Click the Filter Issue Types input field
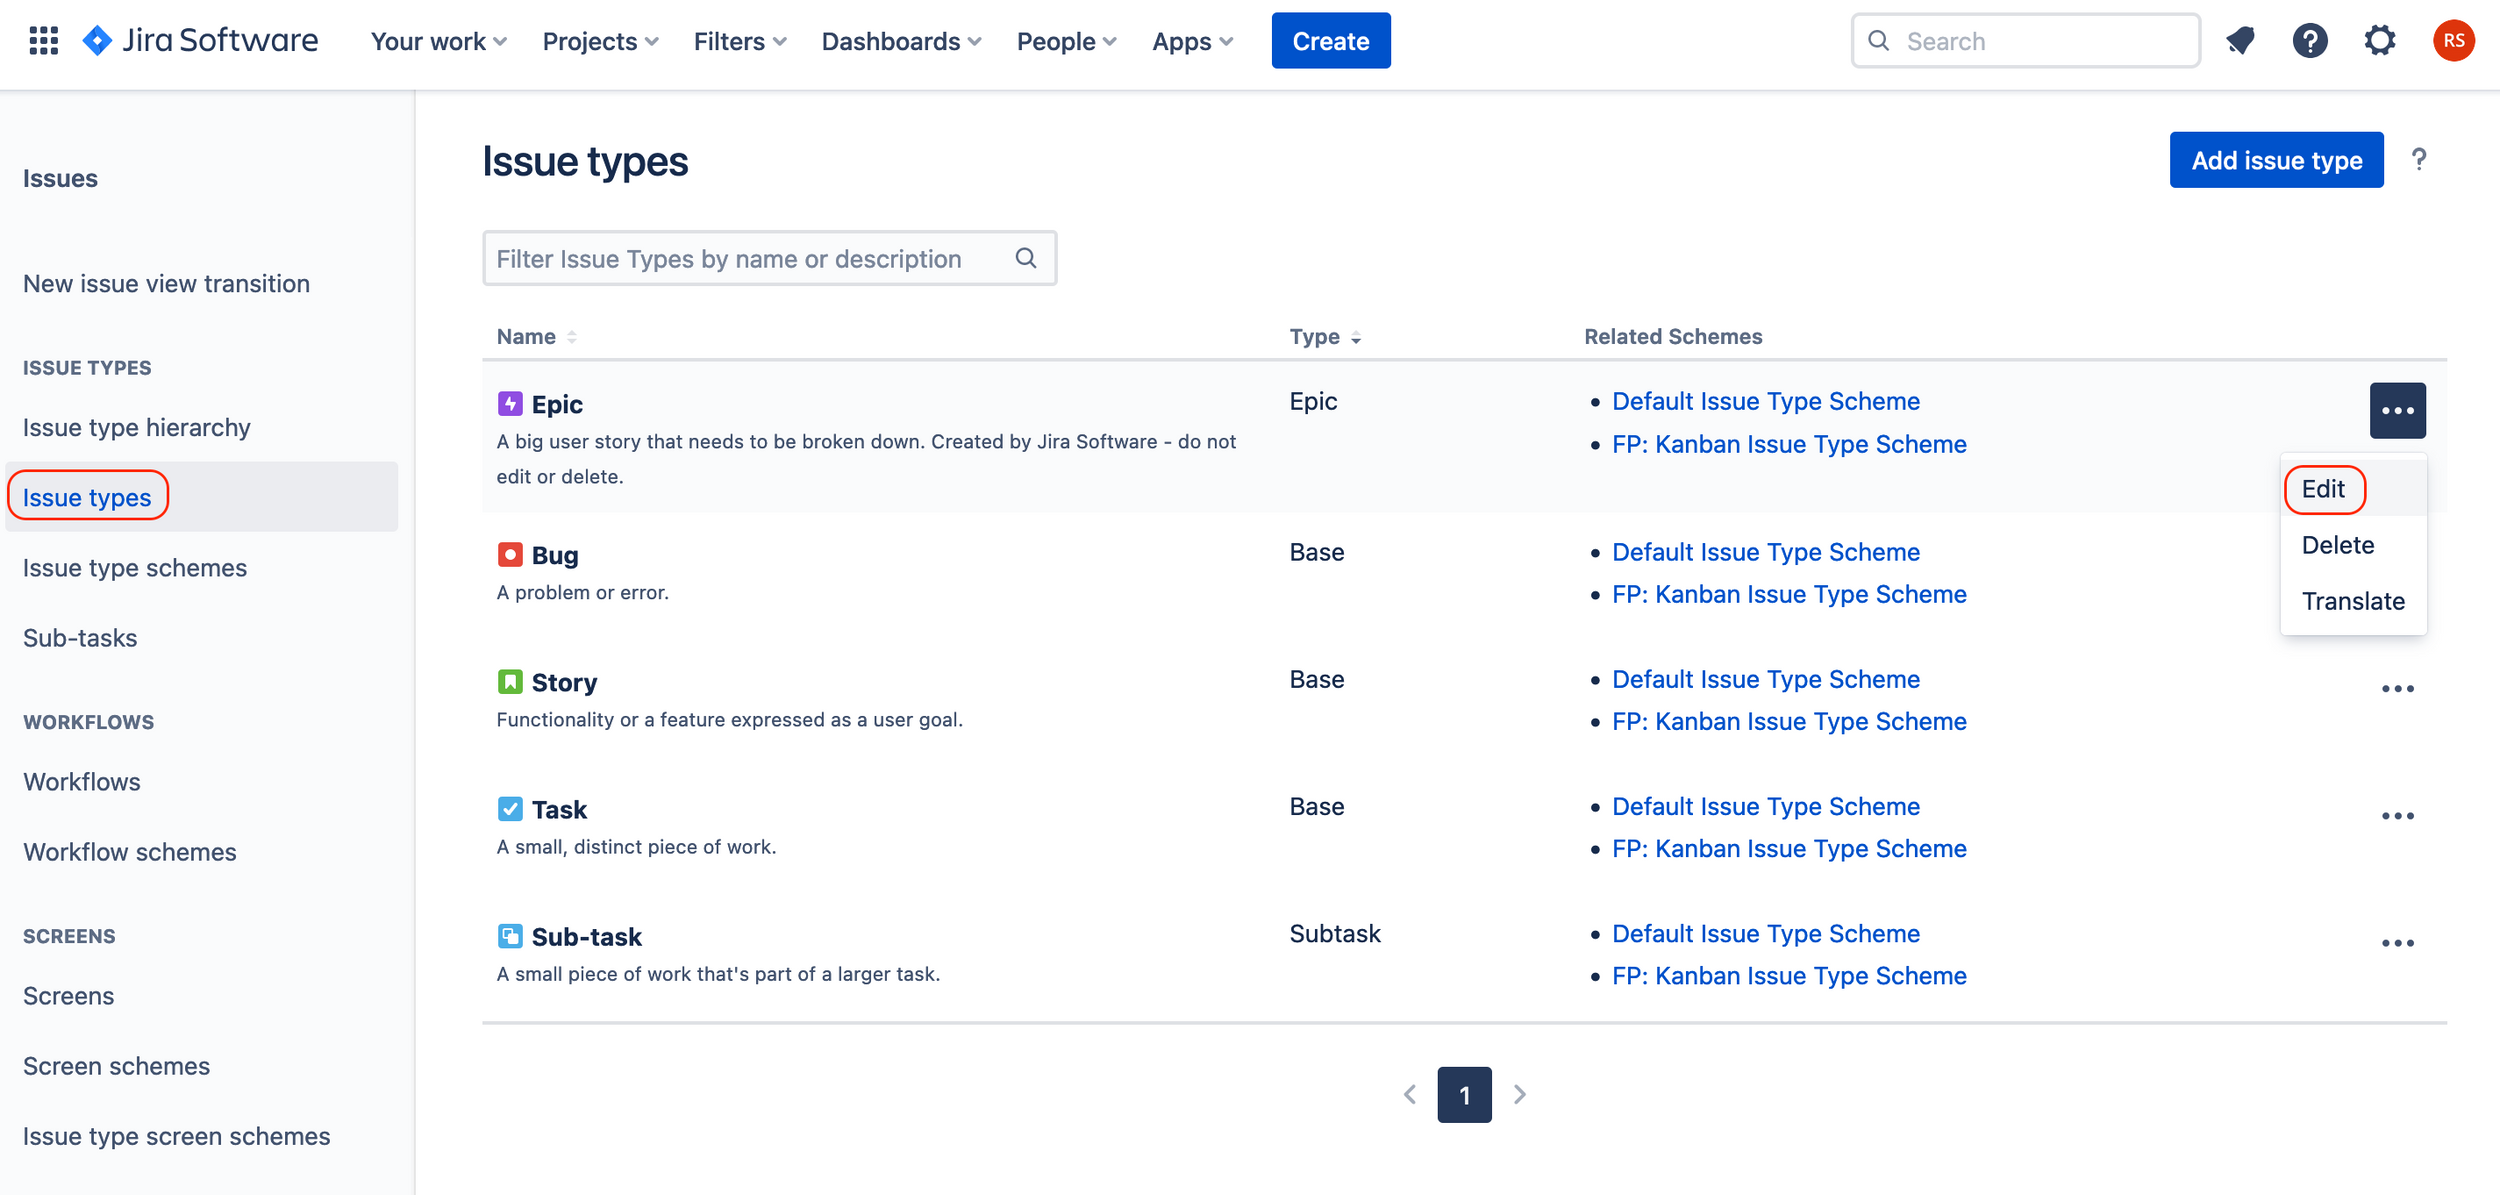 [x=768, y=258]
